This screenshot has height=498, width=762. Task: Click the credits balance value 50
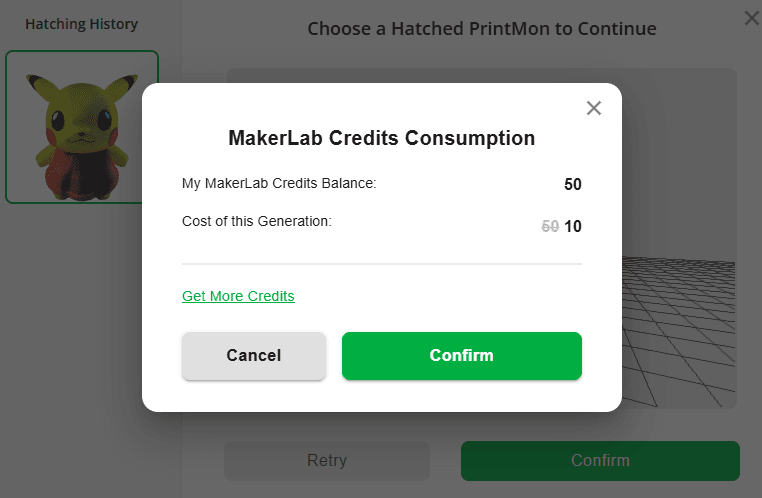click(x=572, y=185)
